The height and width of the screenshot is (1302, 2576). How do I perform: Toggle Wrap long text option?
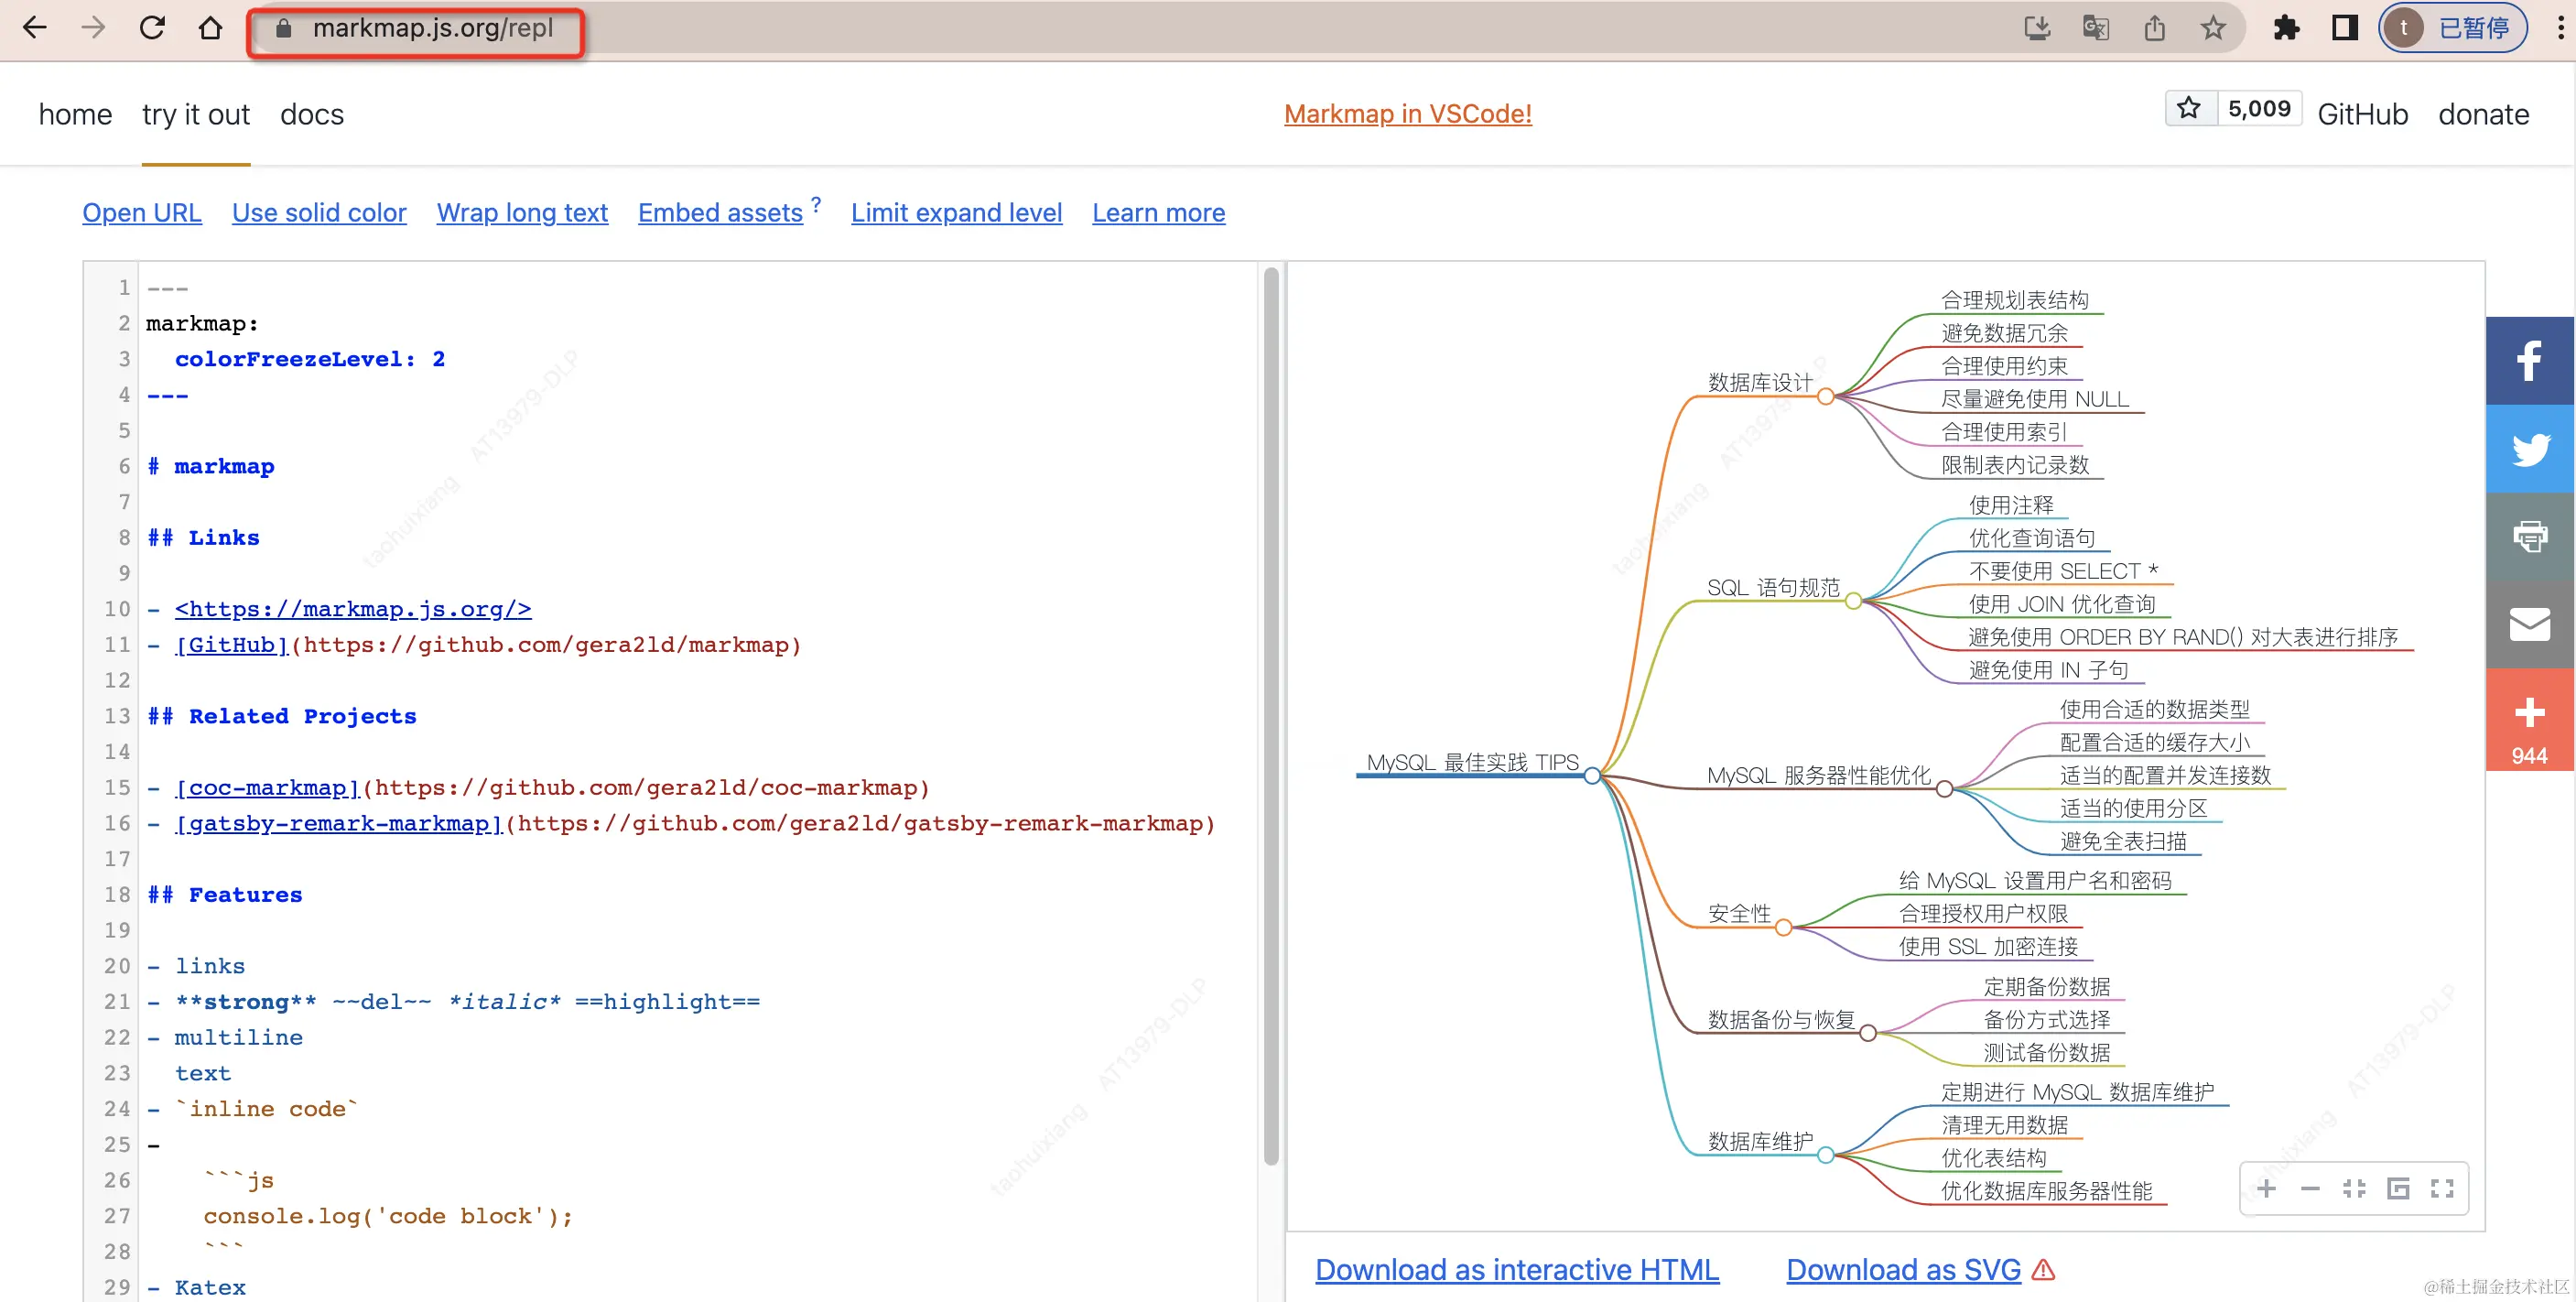point(522,212)
